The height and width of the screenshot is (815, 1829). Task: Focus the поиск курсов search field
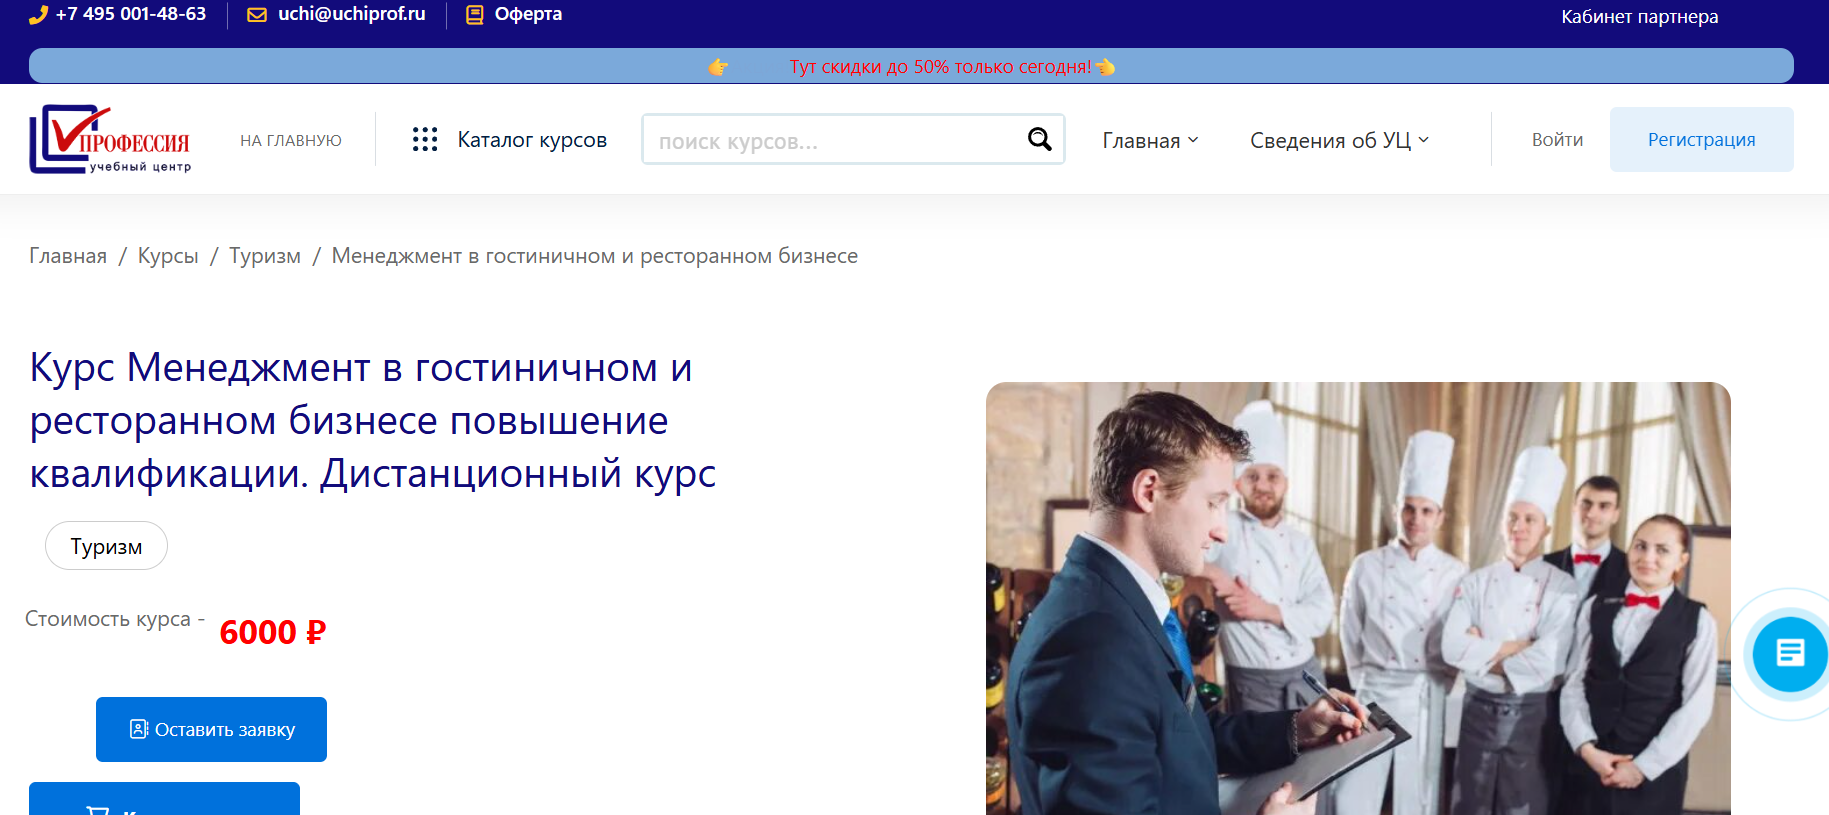point(835,141)
